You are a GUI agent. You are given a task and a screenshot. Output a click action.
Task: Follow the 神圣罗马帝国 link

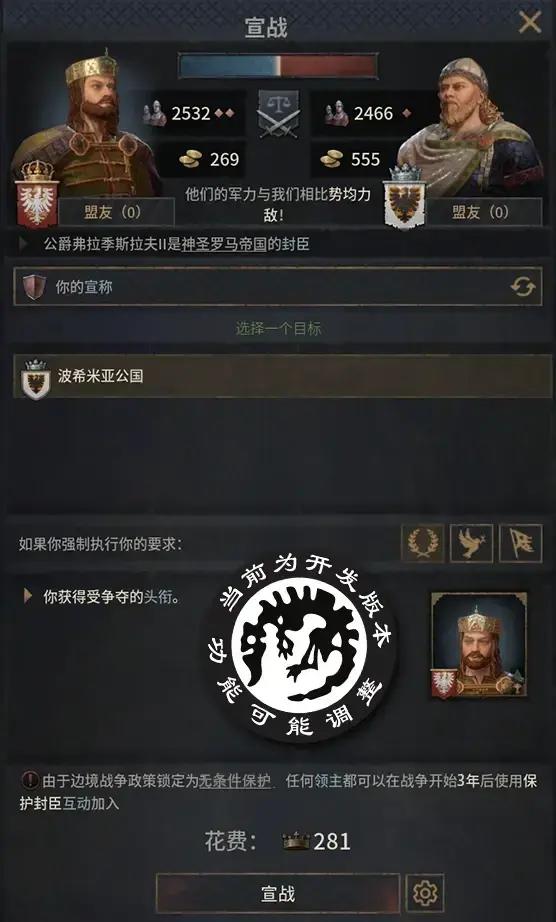224,244
